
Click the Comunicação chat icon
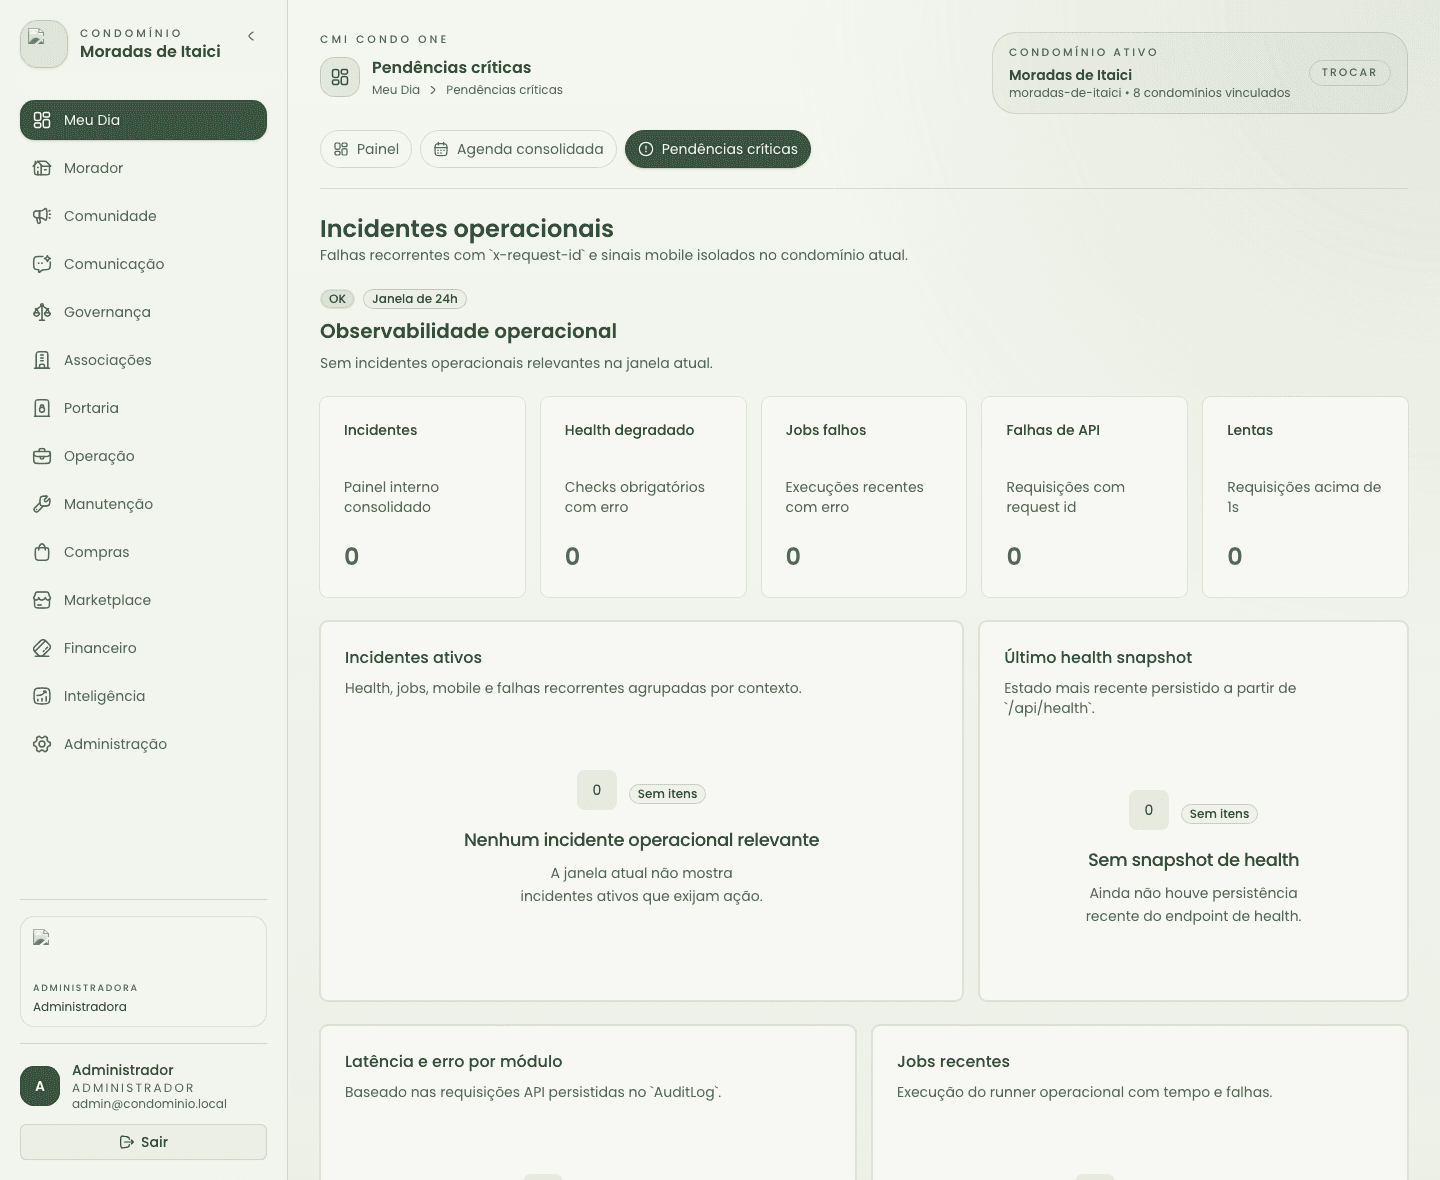click(42, 264)
